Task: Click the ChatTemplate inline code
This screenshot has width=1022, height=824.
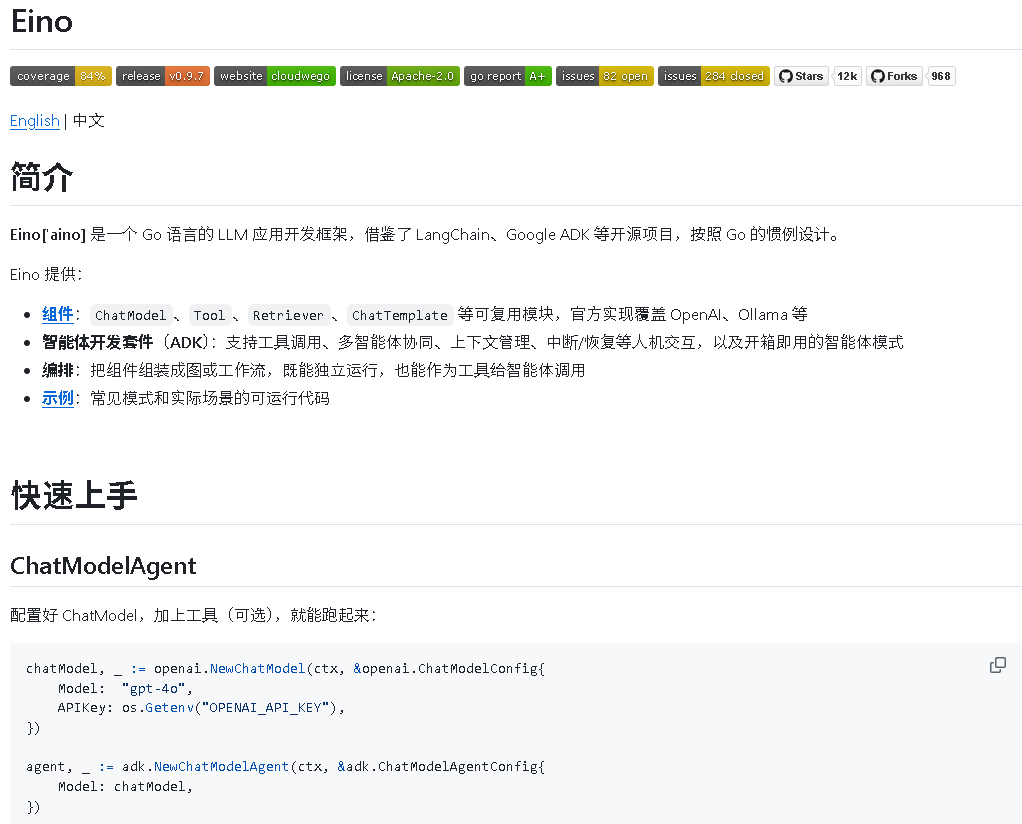Action: (400, 316)
